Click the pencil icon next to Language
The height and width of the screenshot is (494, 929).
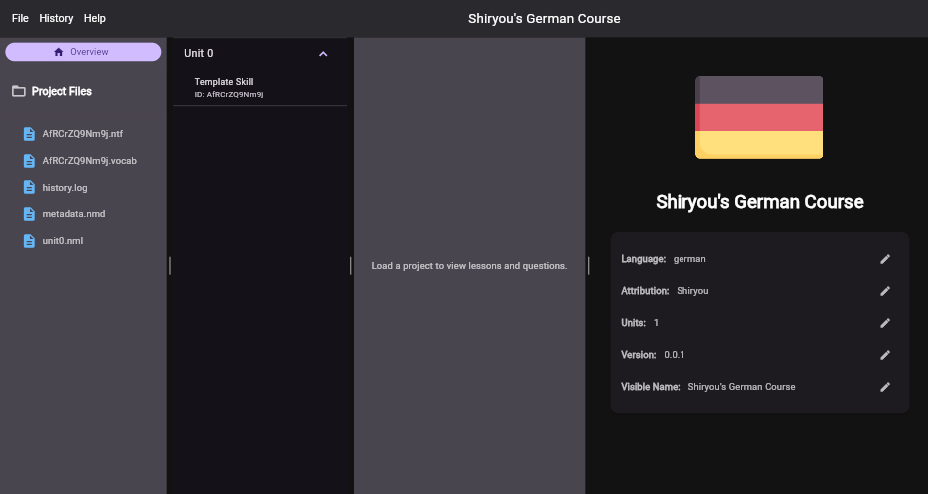[884, 259]
